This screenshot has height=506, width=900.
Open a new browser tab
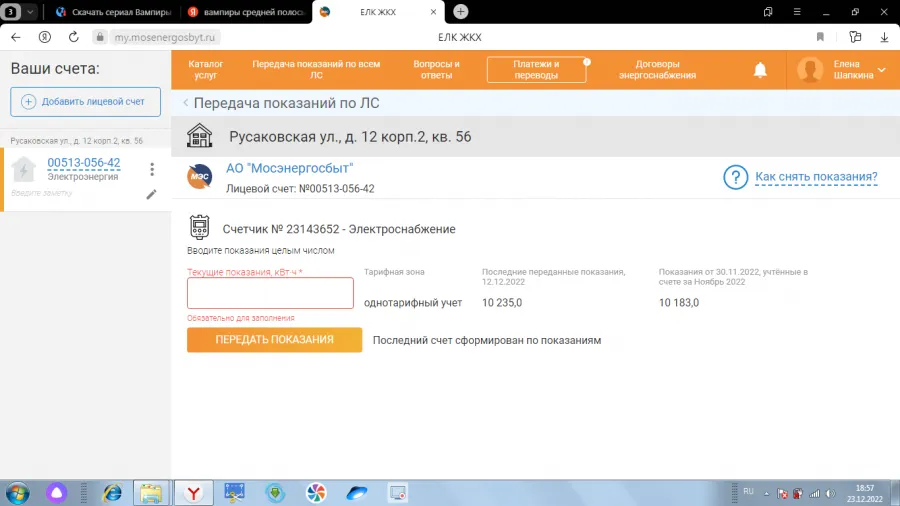tap(460, 11)
